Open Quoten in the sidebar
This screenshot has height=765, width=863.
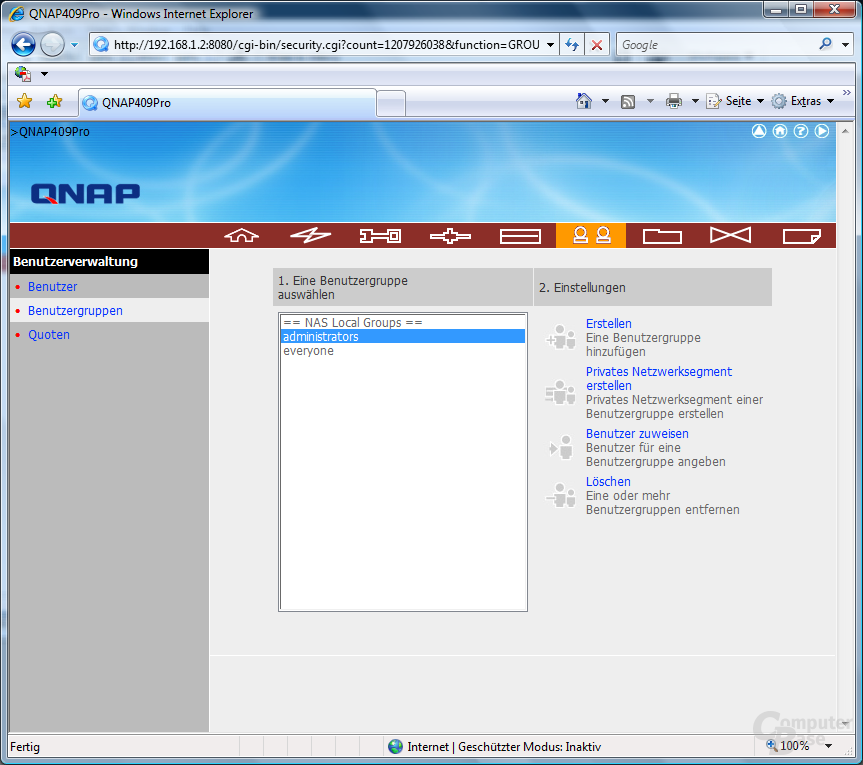(49, 335)
